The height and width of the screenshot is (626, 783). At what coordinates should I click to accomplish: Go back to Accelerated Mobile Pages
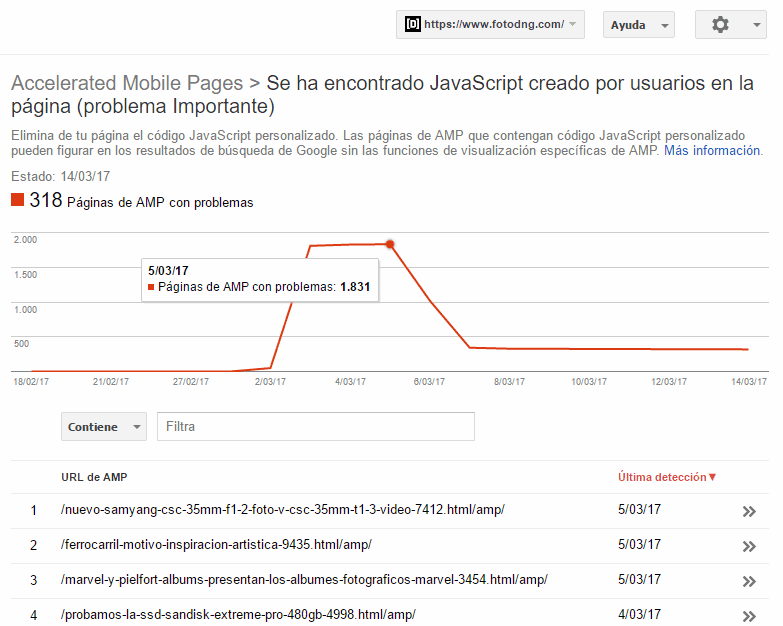click(127, 83)
